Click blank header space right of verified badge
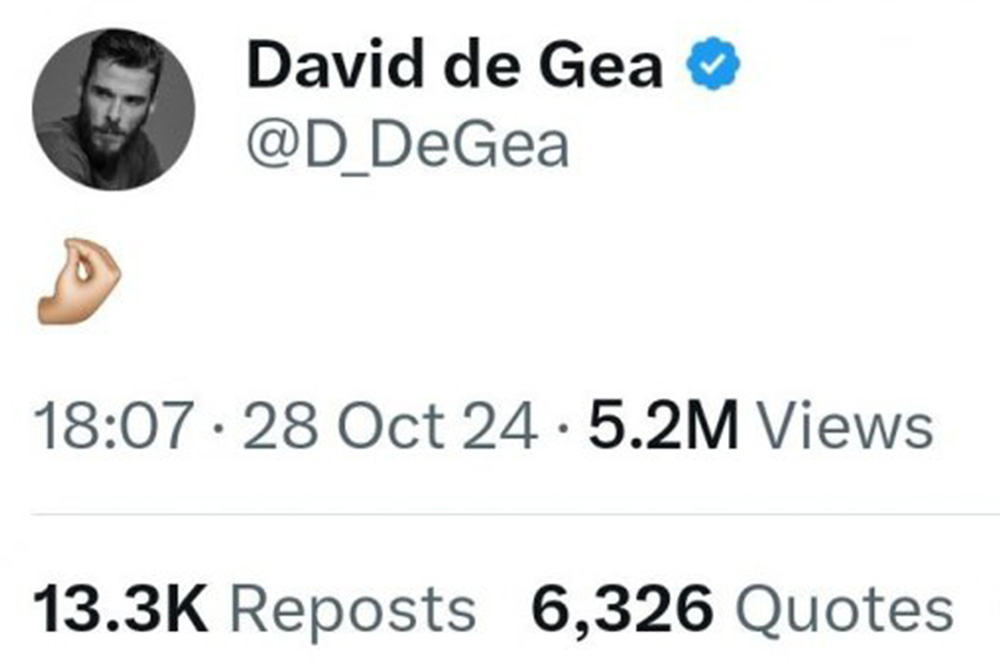Viewport: 1000px width, 666px height. click(860, 67)
